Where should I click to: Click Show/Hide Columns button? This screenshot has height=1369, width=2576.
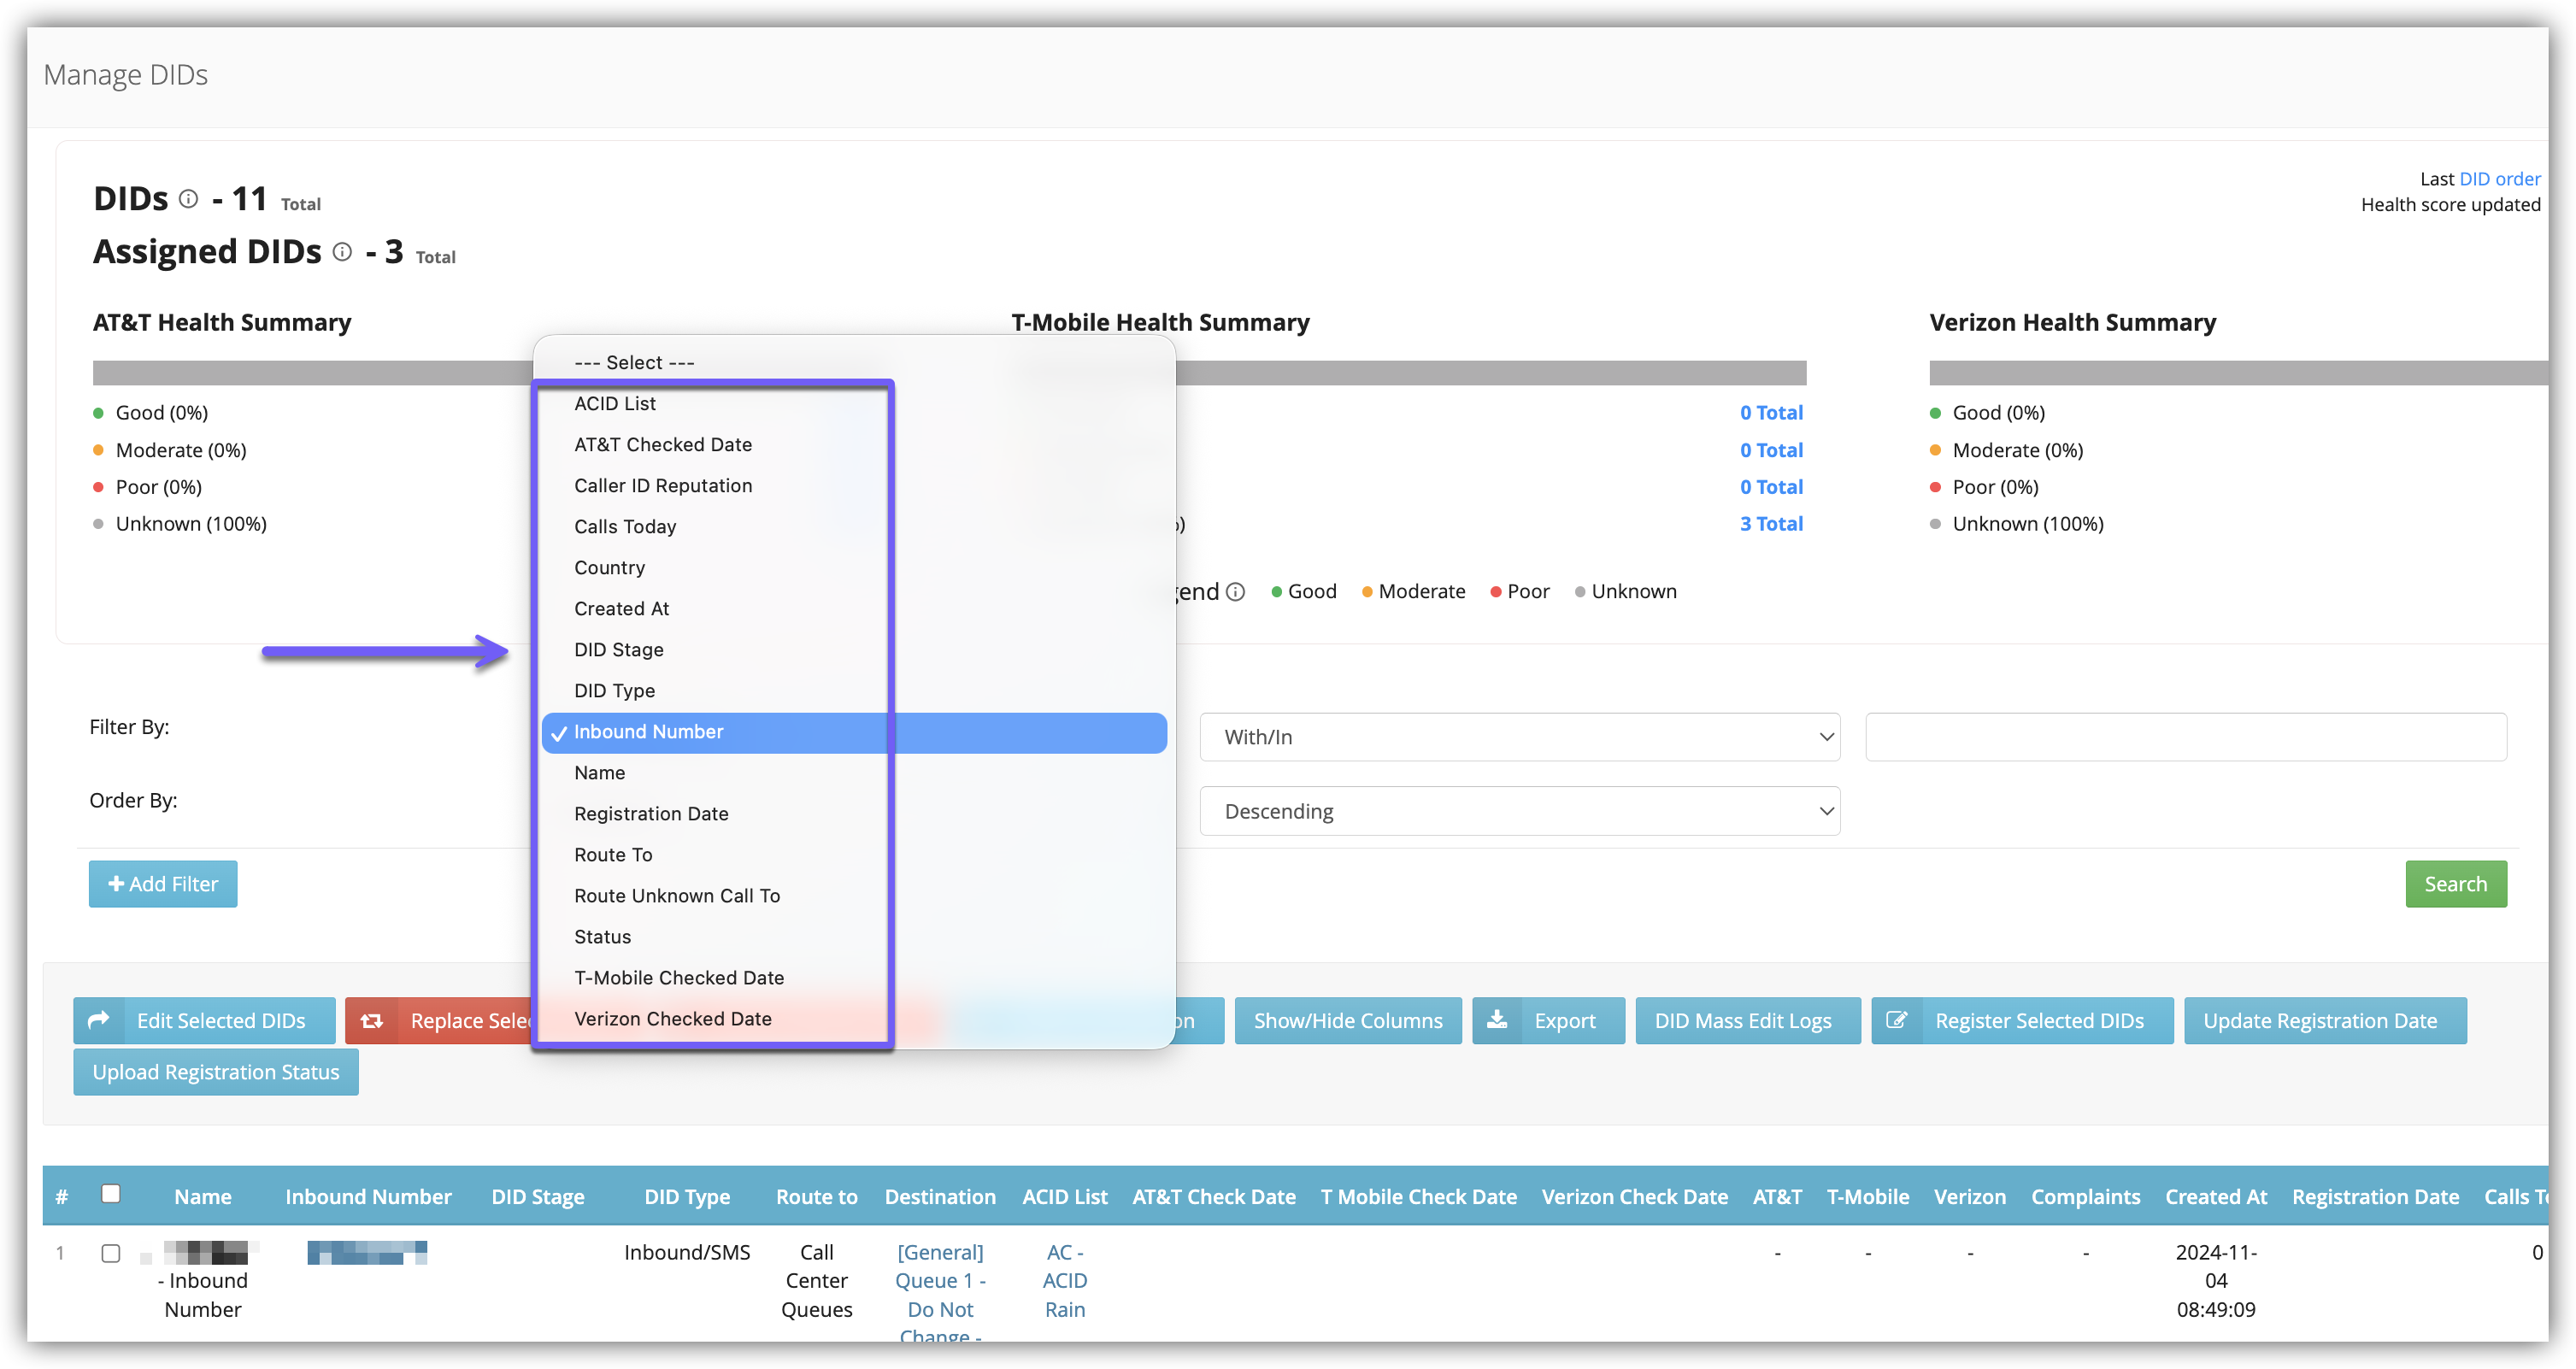tap(1347, 1020)
